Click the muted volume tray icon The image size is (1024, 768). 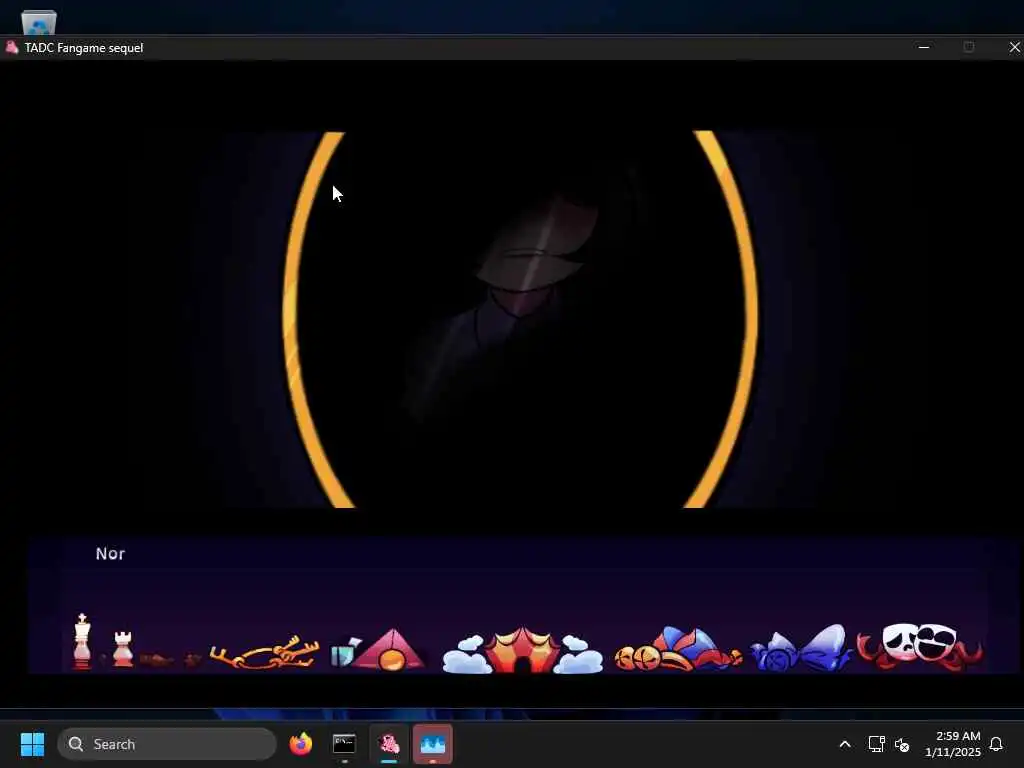902,744
